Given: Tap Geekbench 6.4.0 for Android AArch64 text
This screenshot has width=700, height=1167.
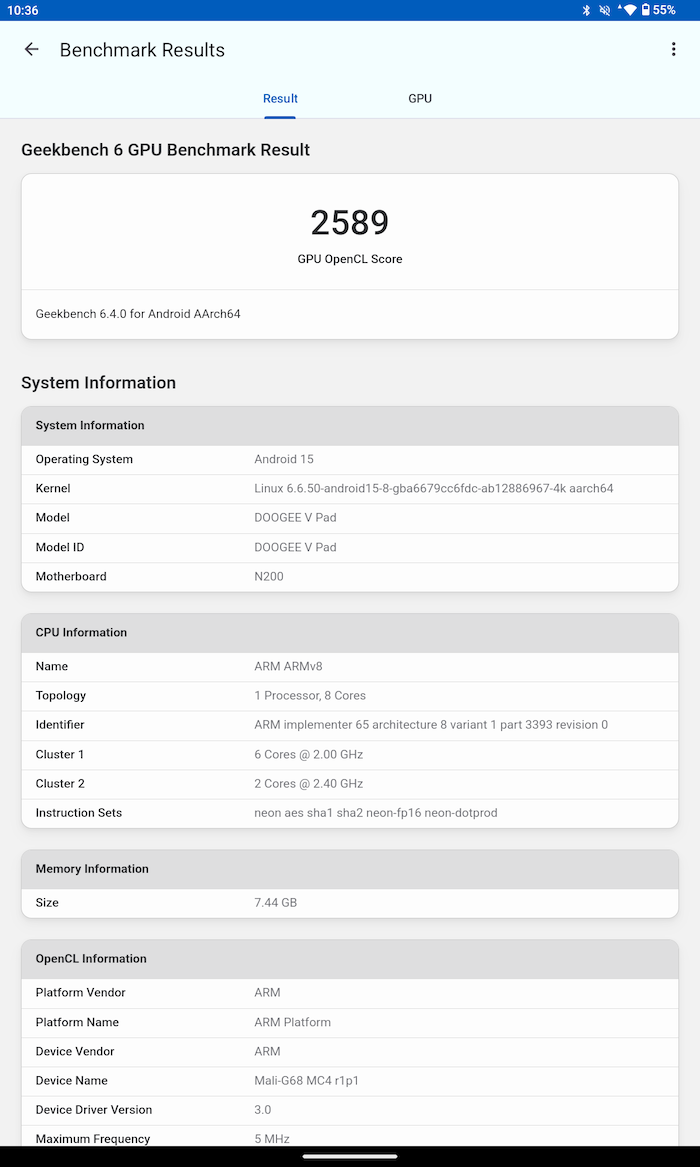Looking at the screenshot, I should [x=138, y=314].
